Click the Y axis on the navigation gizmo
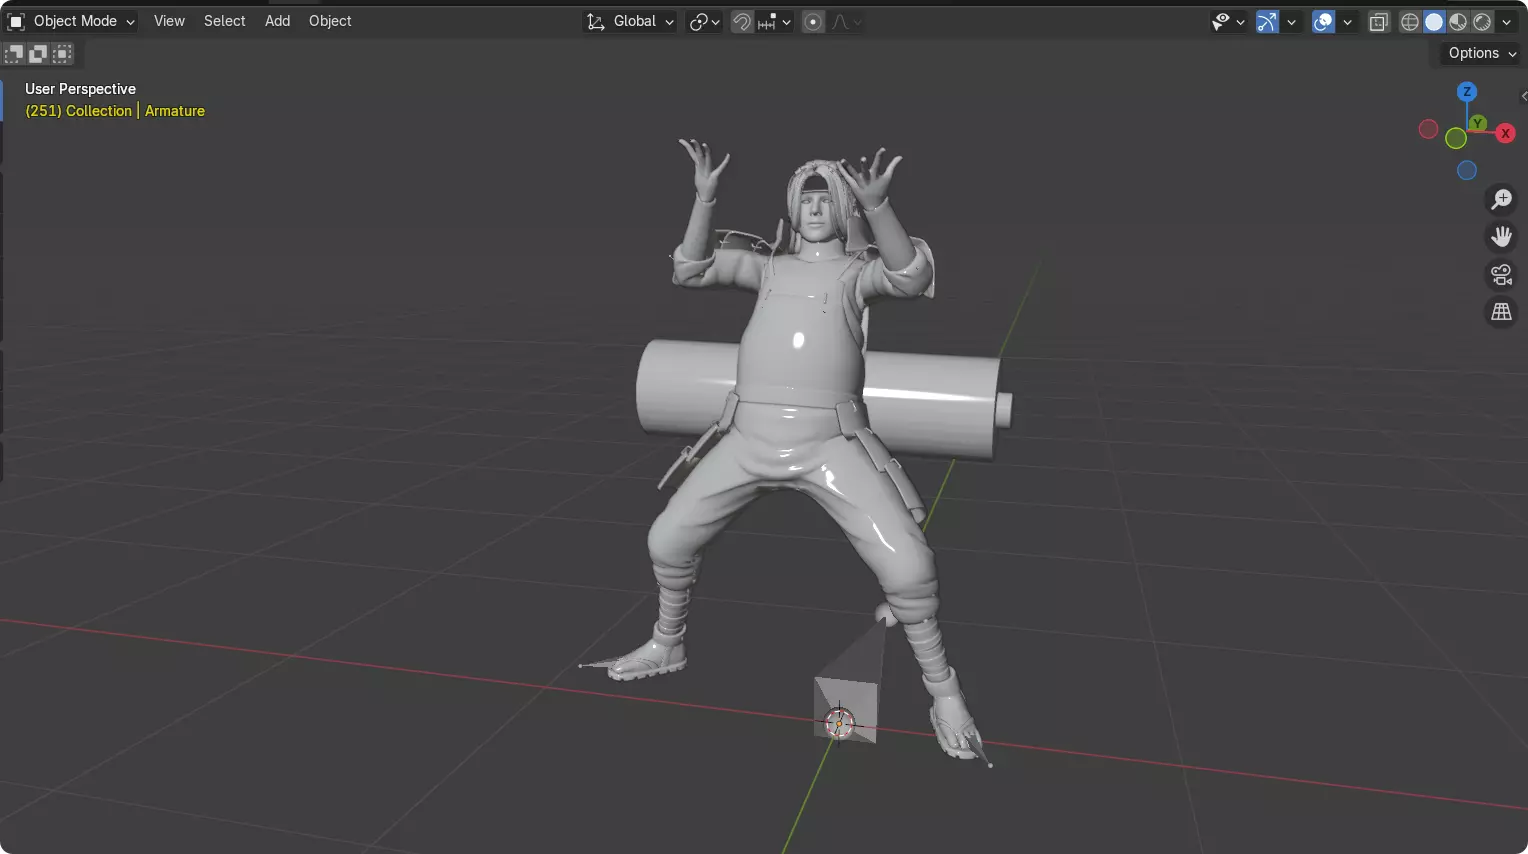This screenshot has height=854, width=1528. pos(1477,123)
